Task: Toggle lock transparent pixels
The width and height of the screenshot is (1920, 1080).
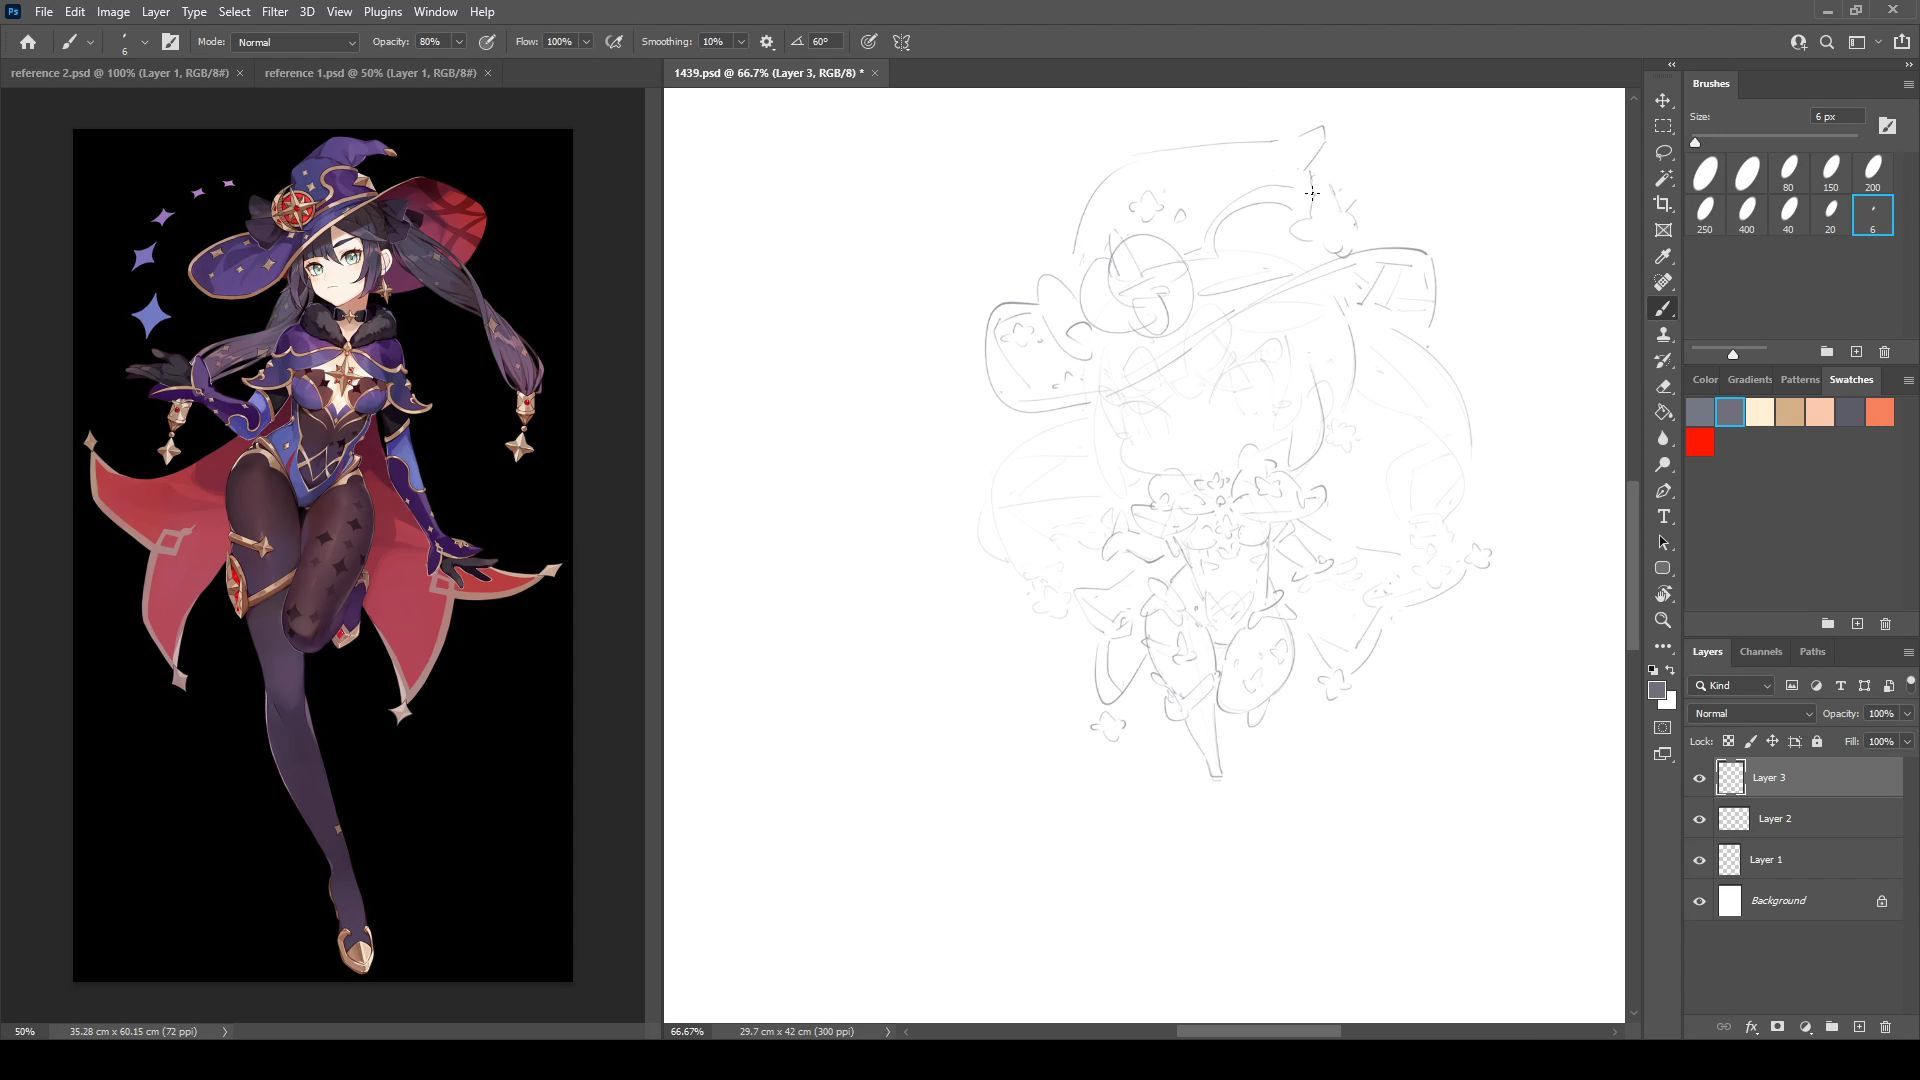Action: pyautogui.click(x=1728, y=741)
